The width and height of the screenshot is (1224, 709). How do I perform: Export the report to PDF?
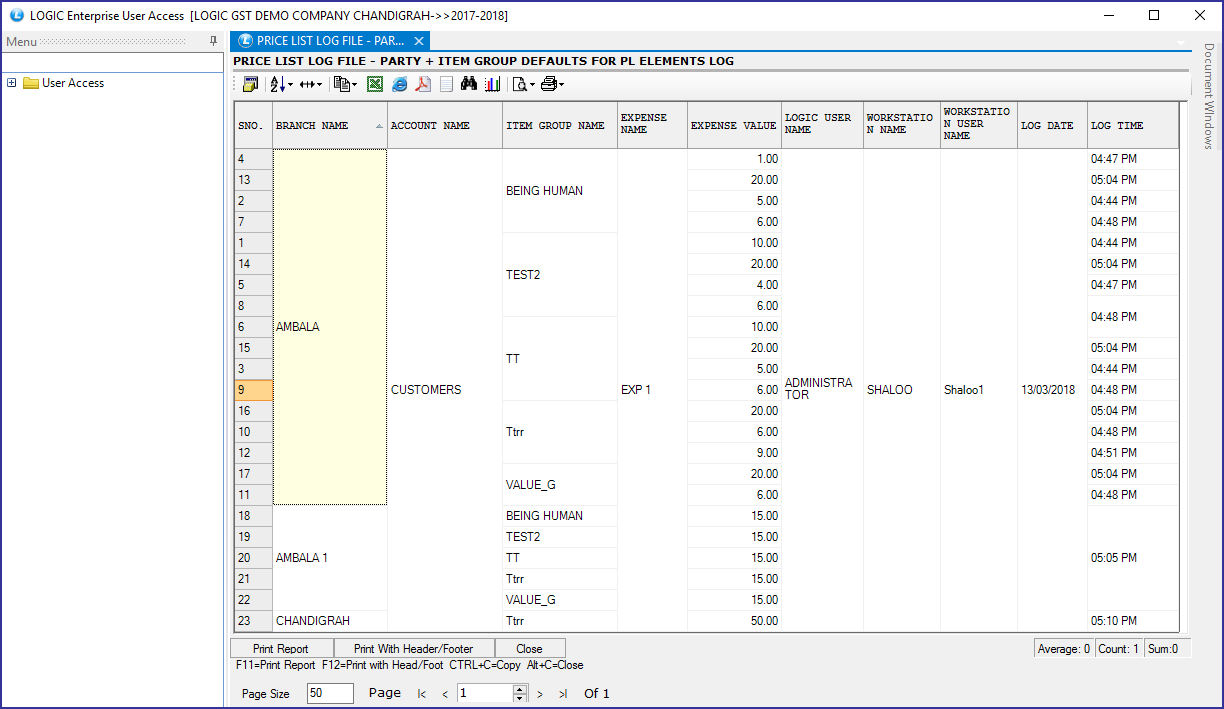[x=423, y=84]
